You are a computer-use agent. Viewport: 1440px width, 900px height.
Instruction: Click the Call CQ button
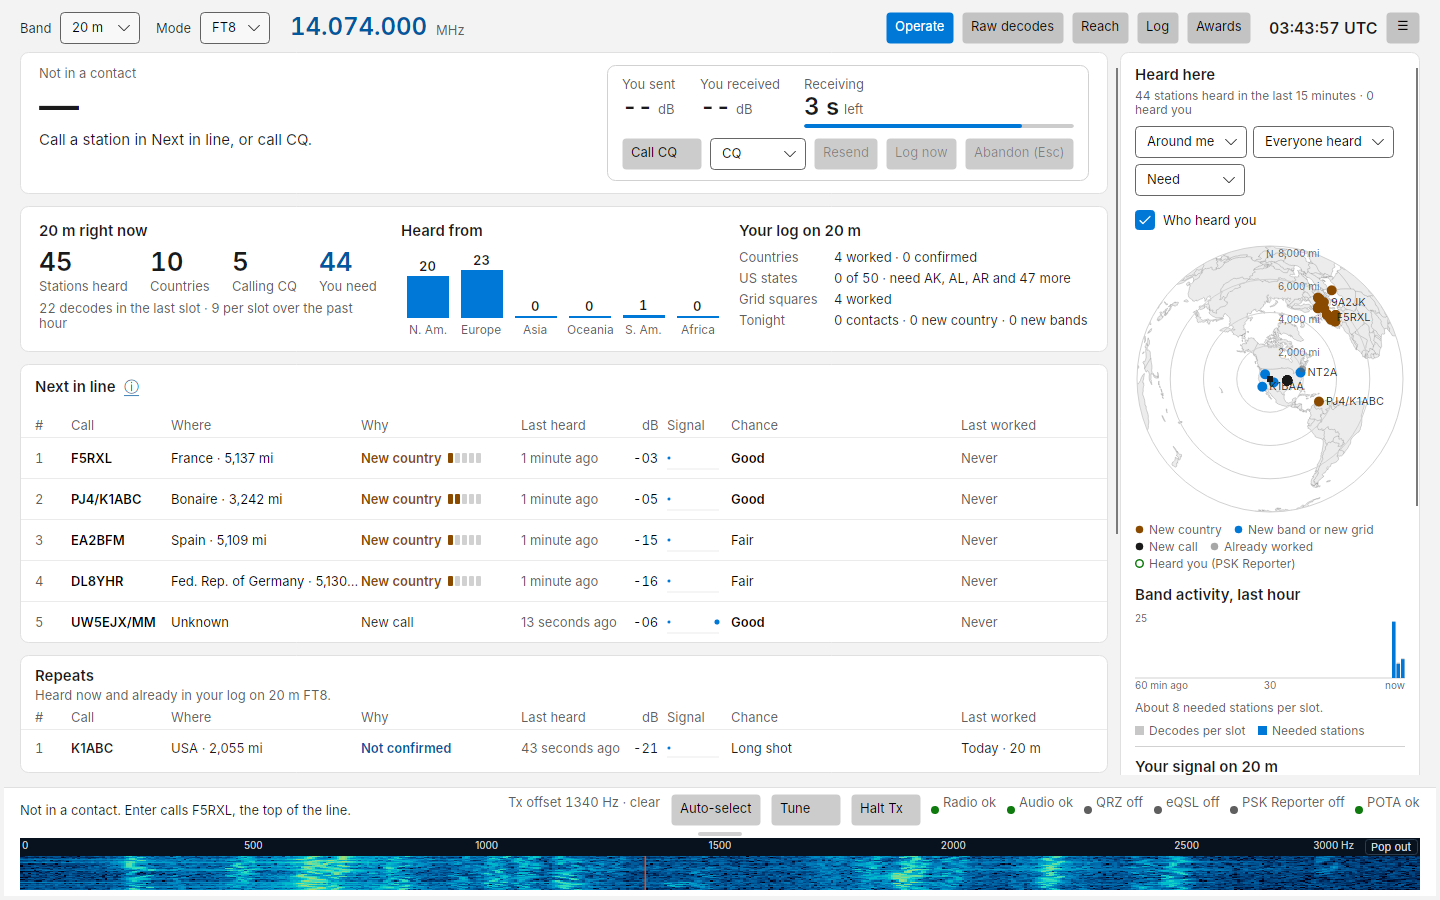(x=662, y=153)
